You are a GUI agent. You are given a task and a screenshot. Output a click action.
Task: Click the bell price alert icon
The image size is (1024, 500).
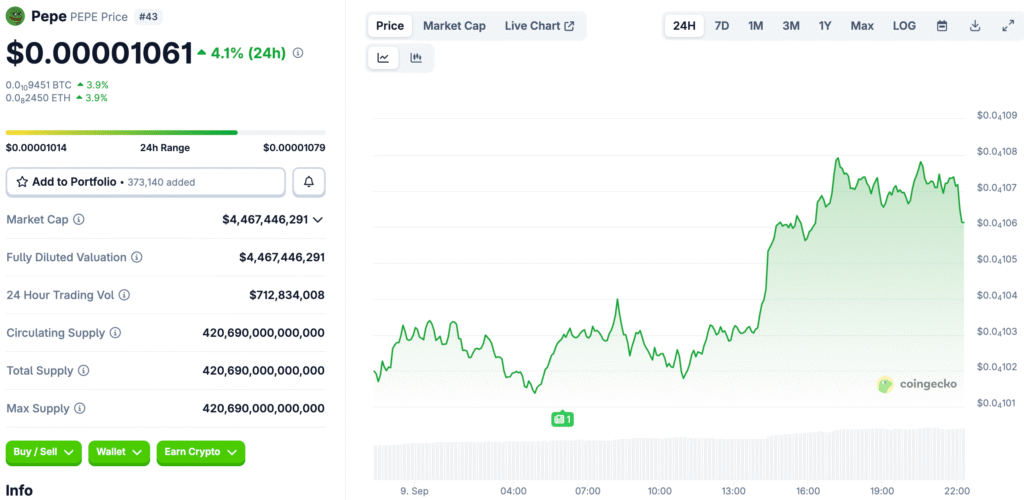point(309,182)
